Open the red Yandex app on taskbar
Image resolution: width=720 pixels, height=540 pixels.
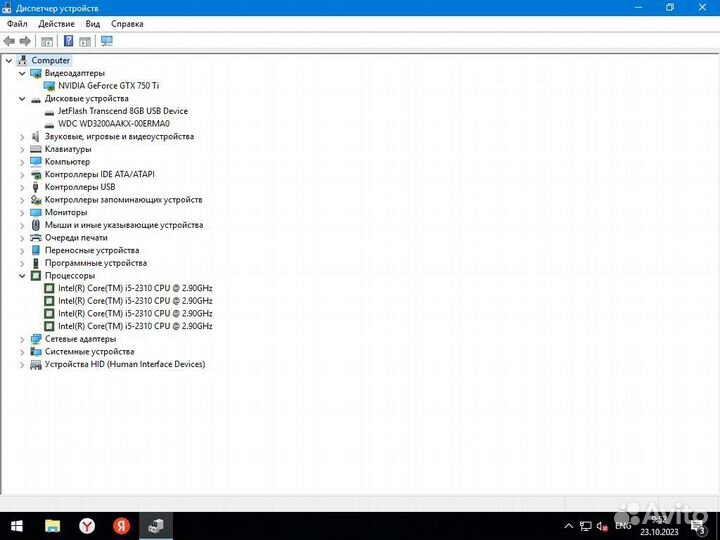121,526
